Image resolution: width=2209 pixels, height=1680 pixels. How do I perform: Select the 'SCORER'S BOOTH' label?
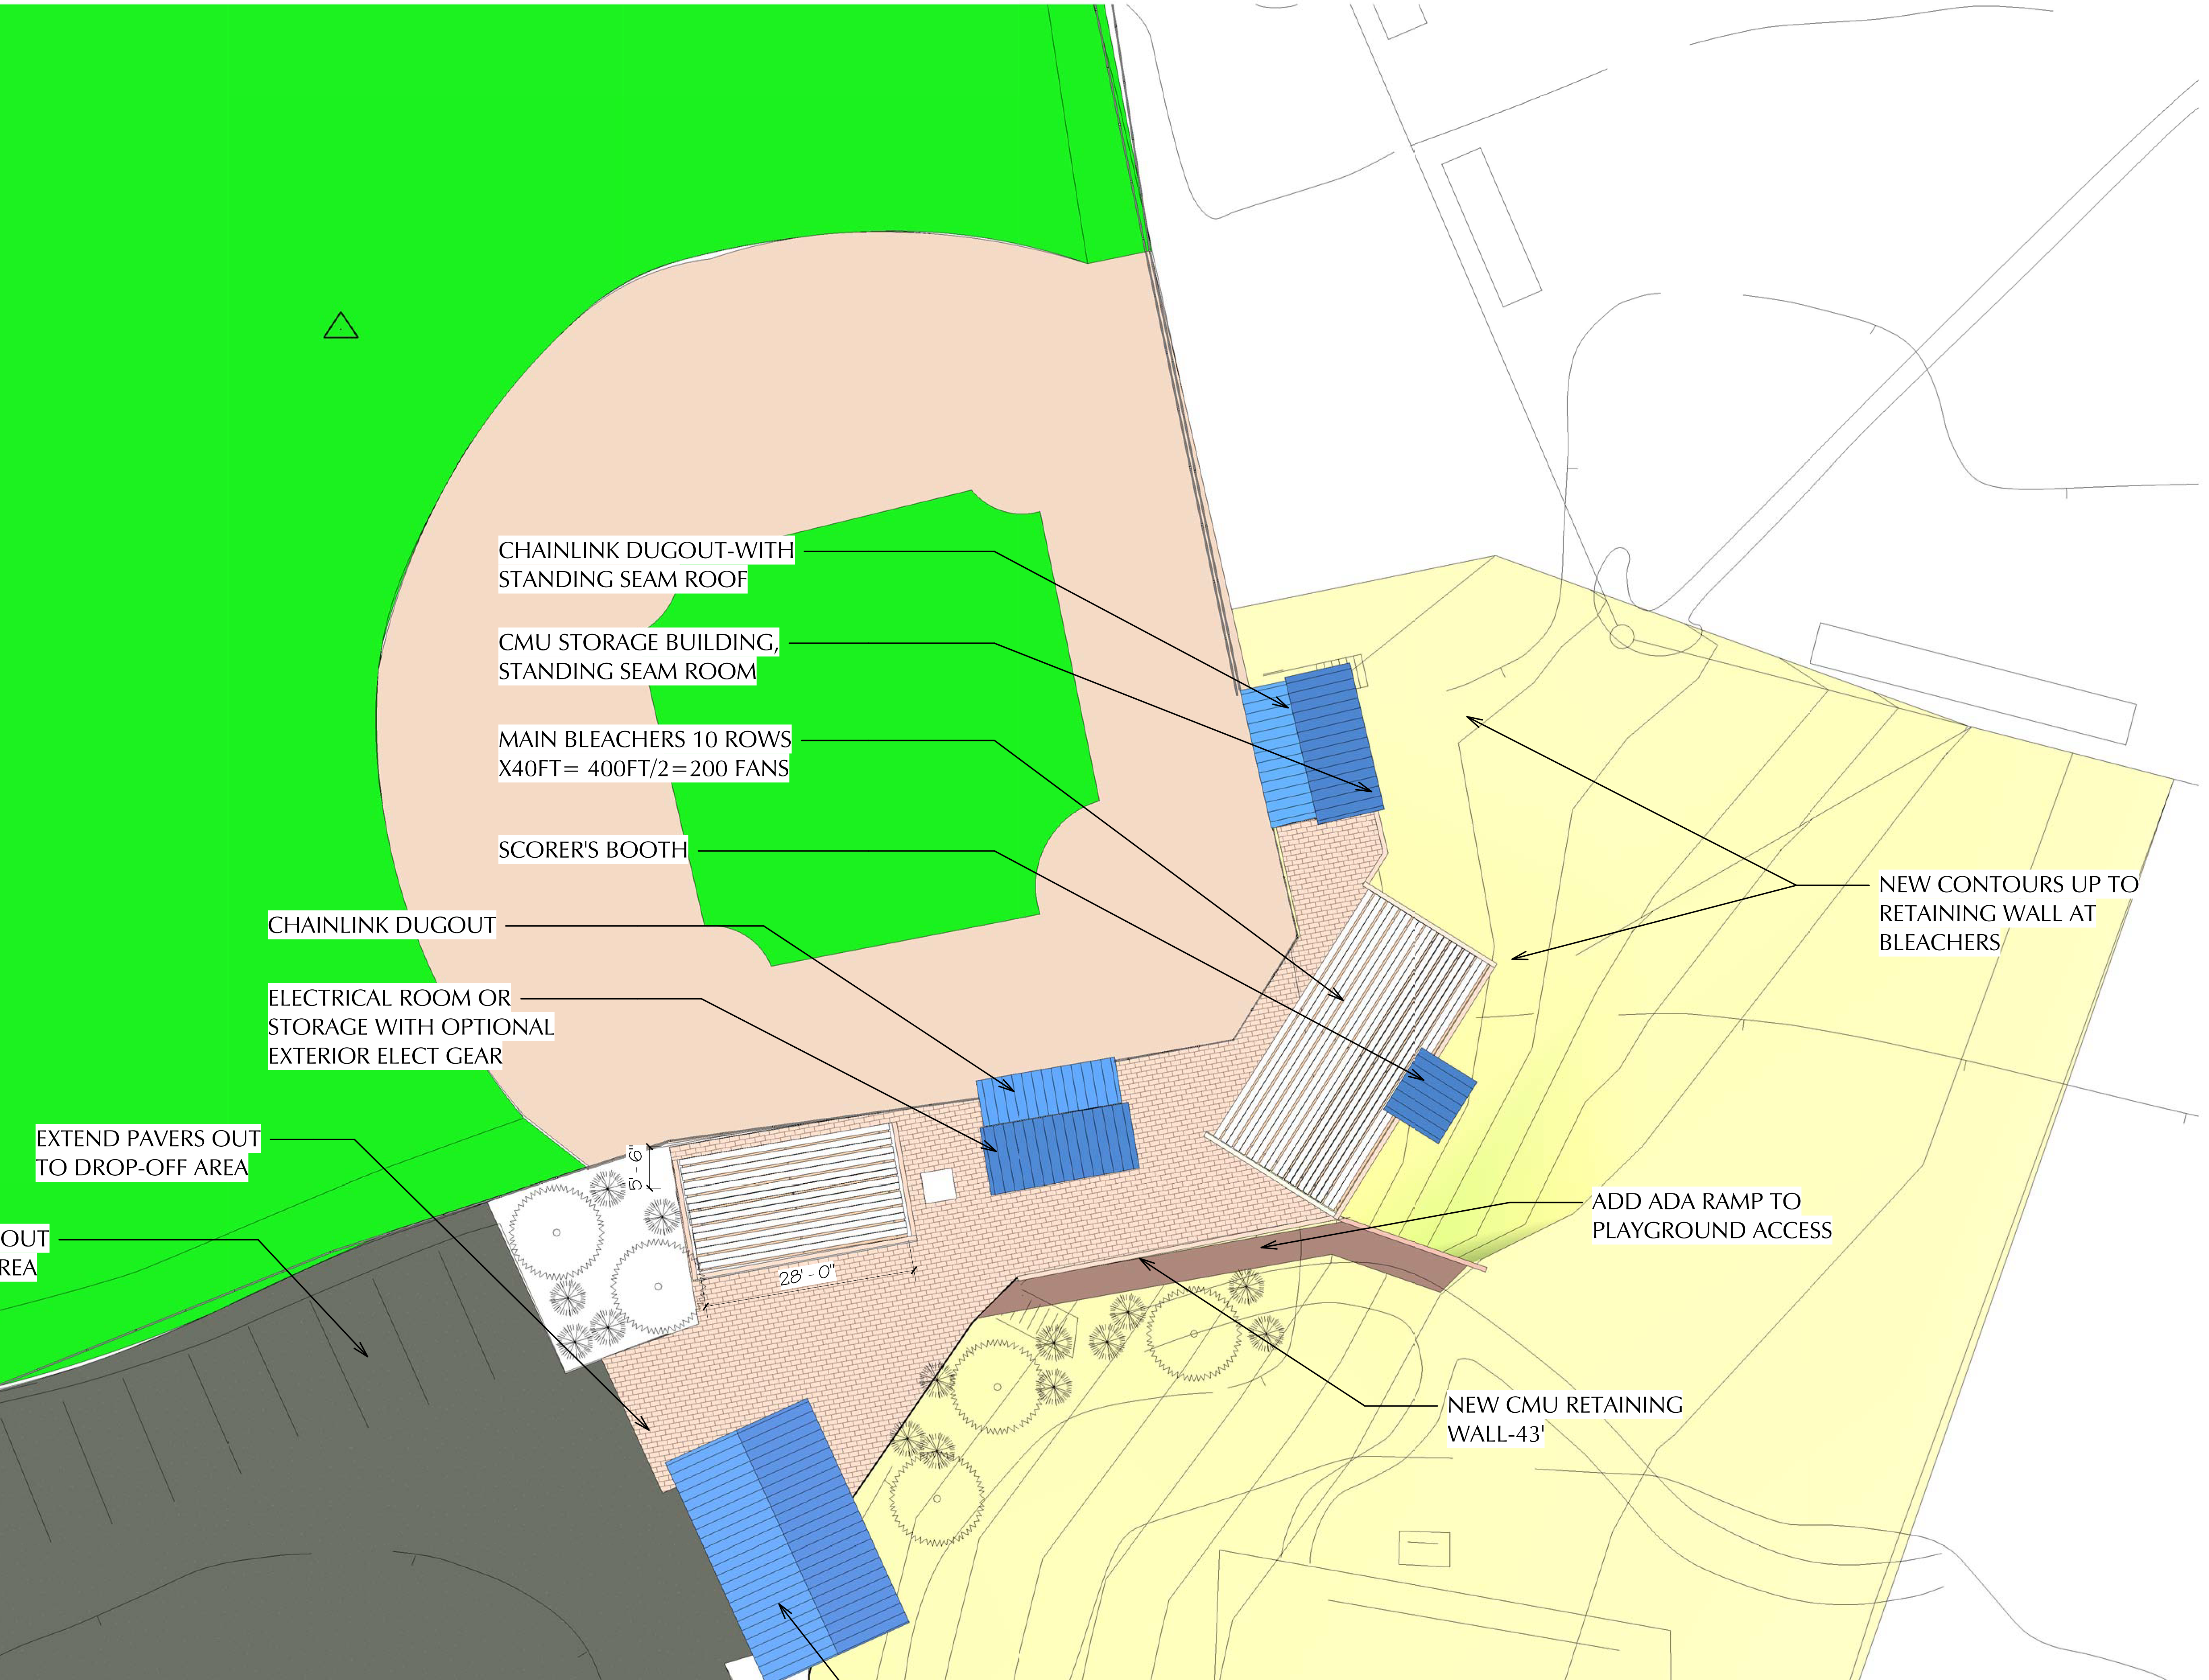[593, 850]
